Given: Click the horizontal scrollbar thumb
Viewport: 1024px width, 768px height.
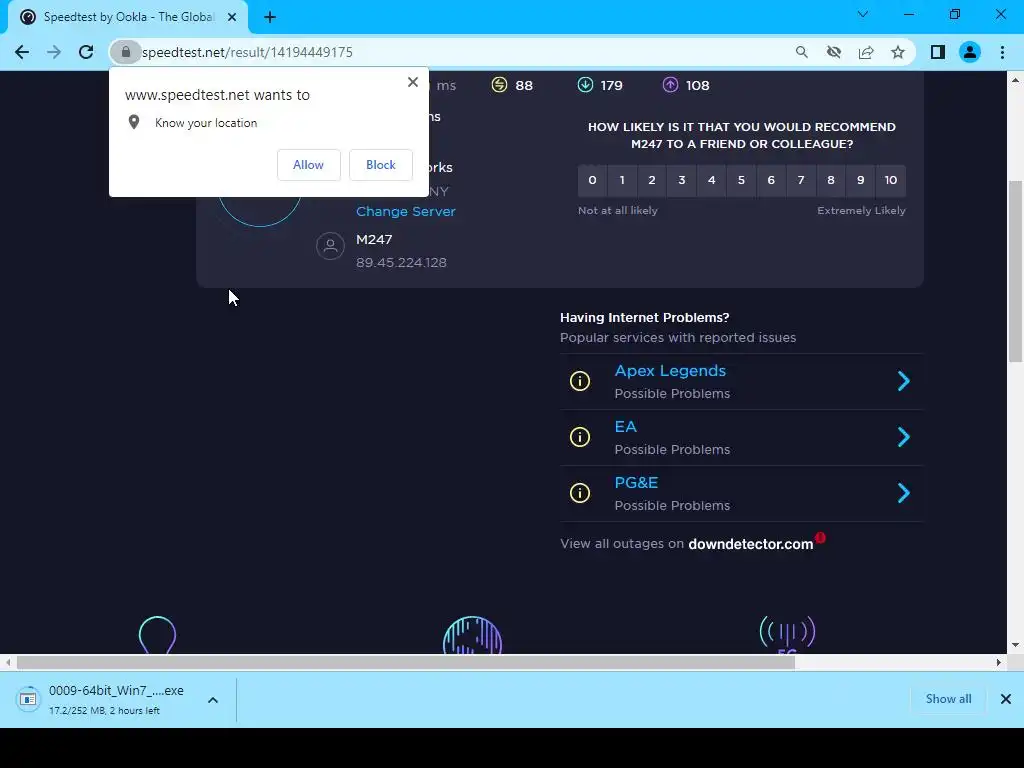Looking at the screenshot, I should point(406,662).
